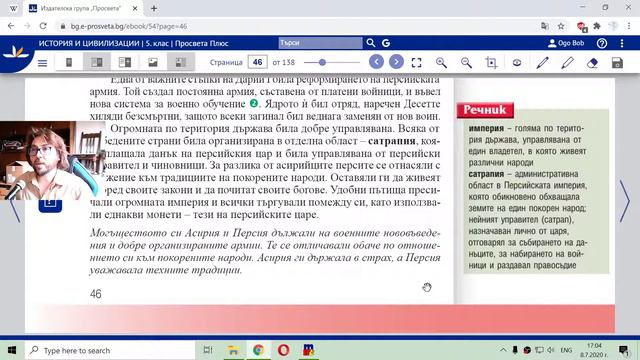
Task: Open Chrome from the taskbar
Action: pyautogui.click(x=258, y=350)
